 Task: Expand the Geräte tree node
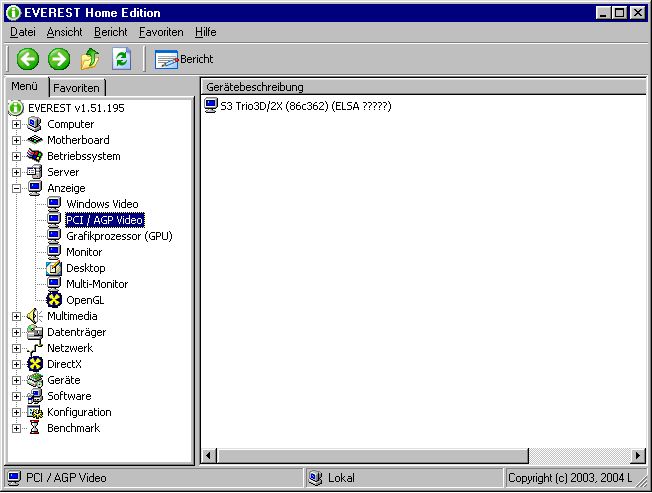[16, 380]
